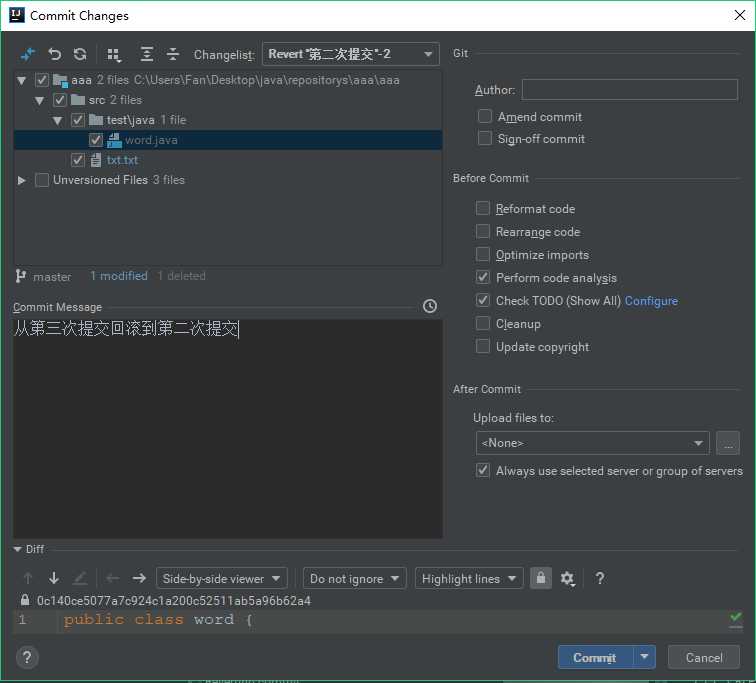Collapse the test\java folder node

57,121
